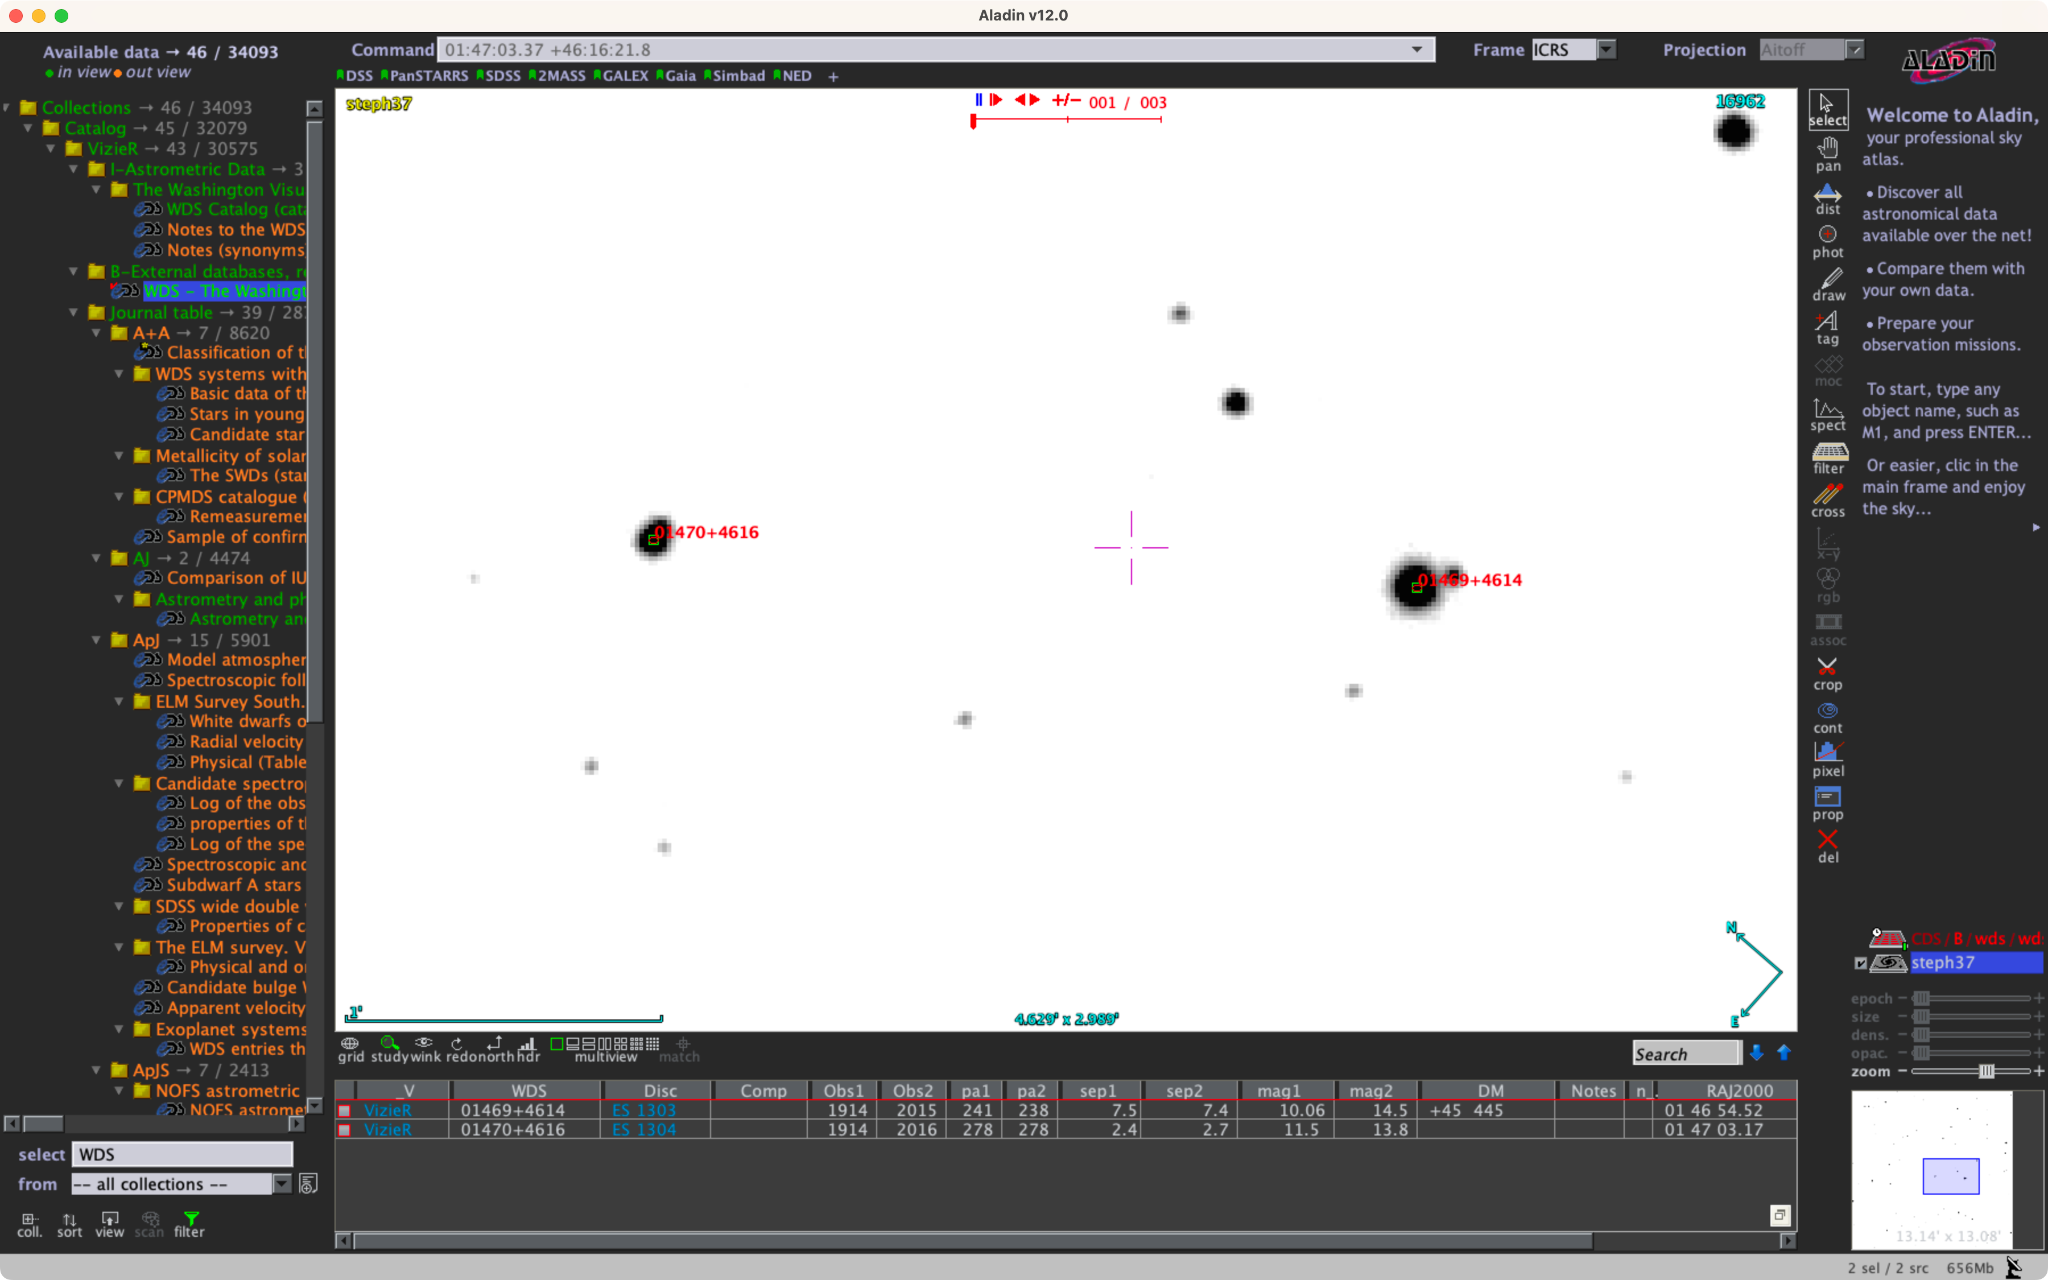This screenshot has width=2048, height=1280.
Task: Toggle the row checkbox for 01470+4616
Action: pyautogui.click(x=344, y=1130)
